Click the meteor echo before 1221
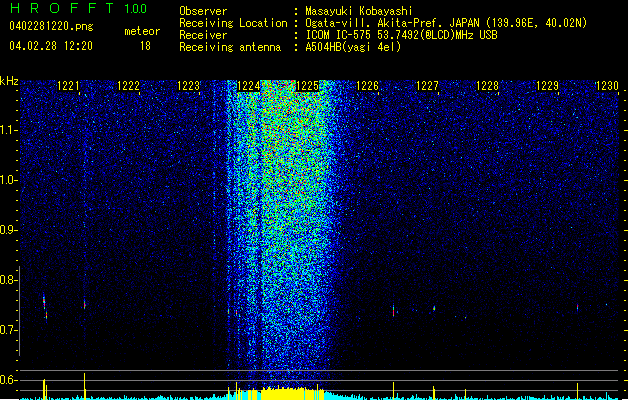This screenshot has height=400, width=629. click(45, 308)
